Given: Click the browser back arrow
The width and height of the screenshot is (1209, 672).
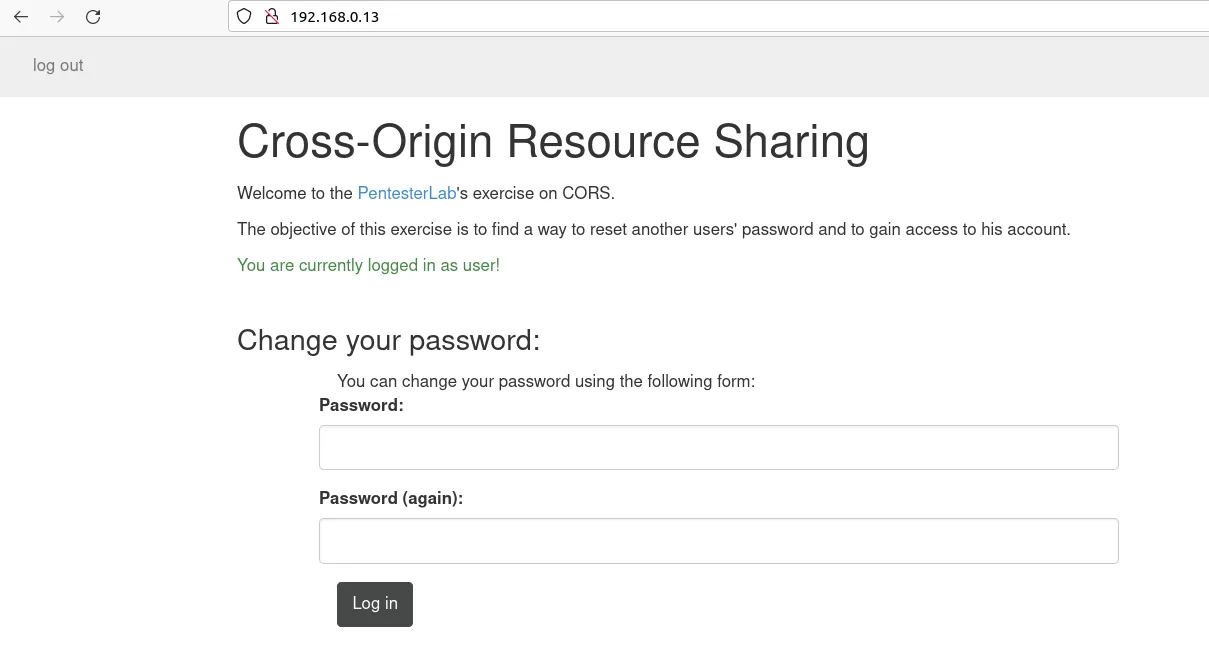Looking at the screenshot, I should 21,17.
